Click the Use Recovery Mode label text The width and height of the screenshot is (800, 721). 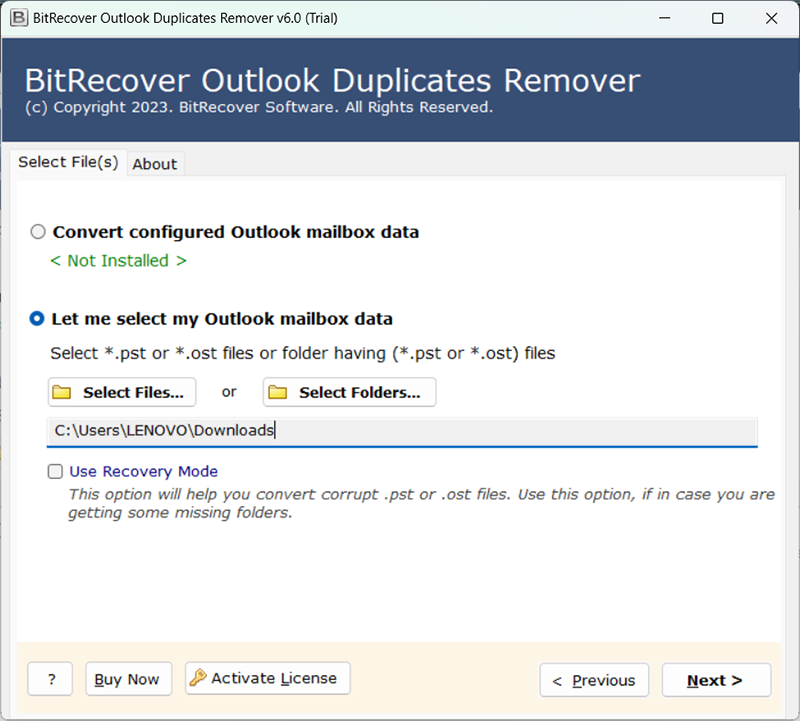pos(143,471)
